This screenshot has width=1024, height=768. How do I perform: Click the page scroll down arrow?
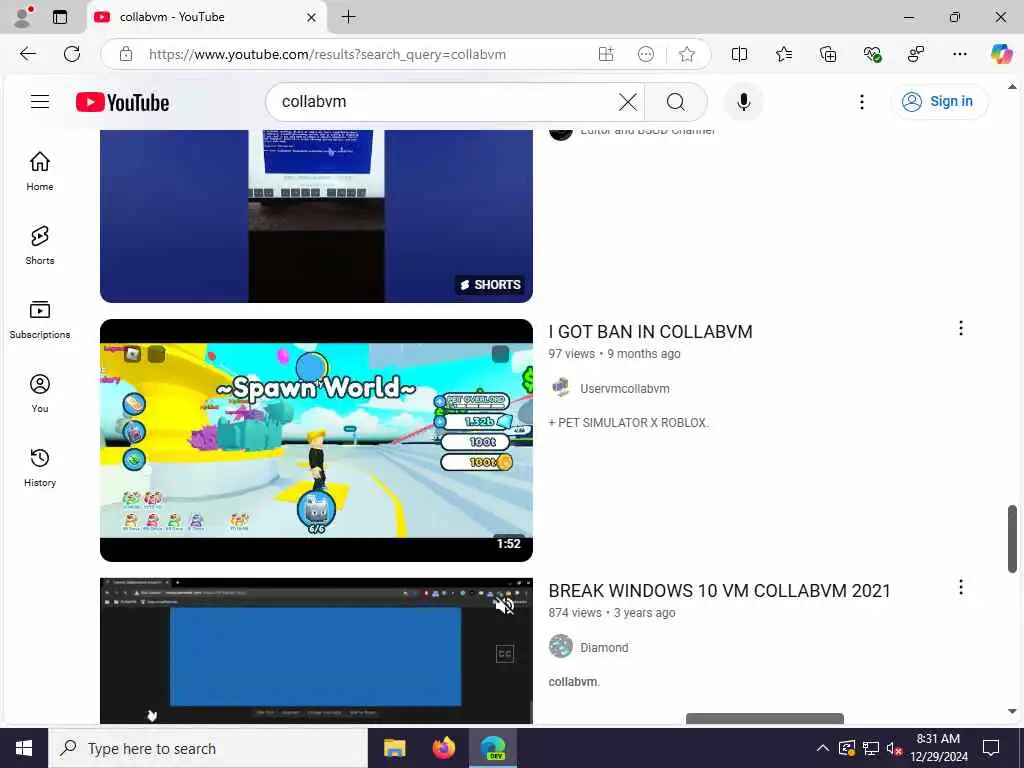coord(1012,711)
